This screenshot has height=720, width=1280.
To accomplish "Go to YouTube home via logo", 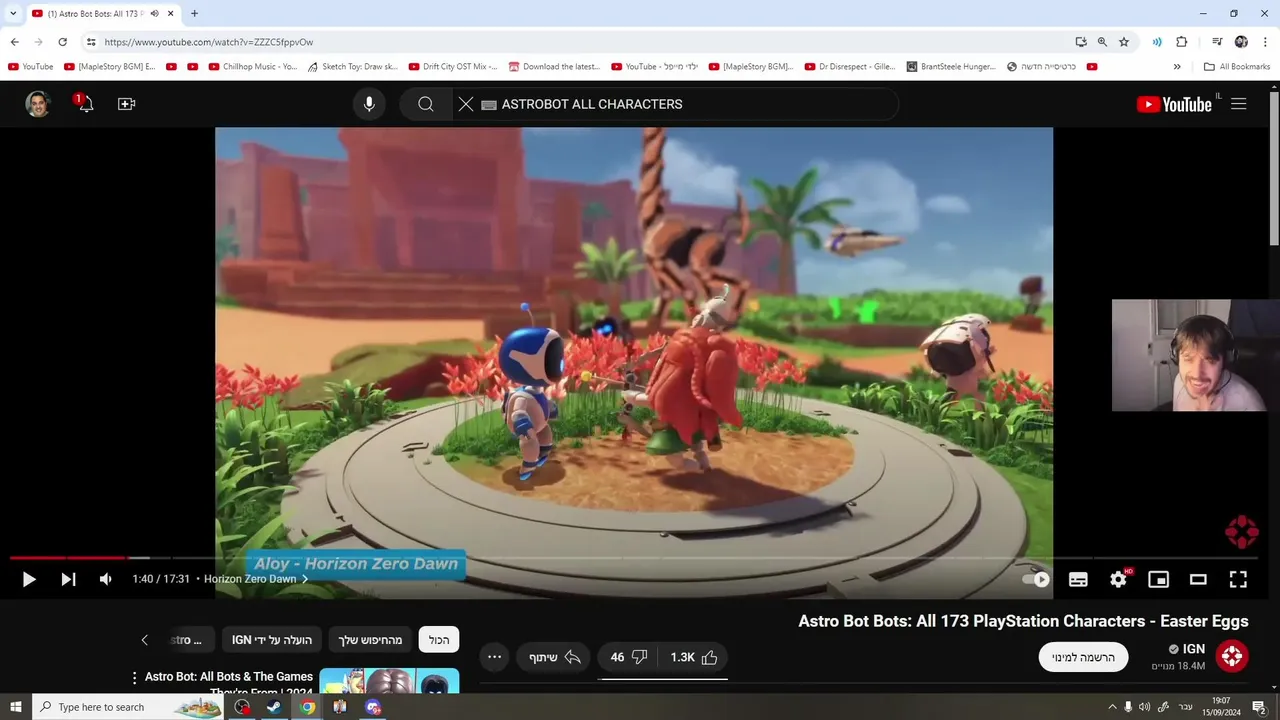I will [1175, 104].
